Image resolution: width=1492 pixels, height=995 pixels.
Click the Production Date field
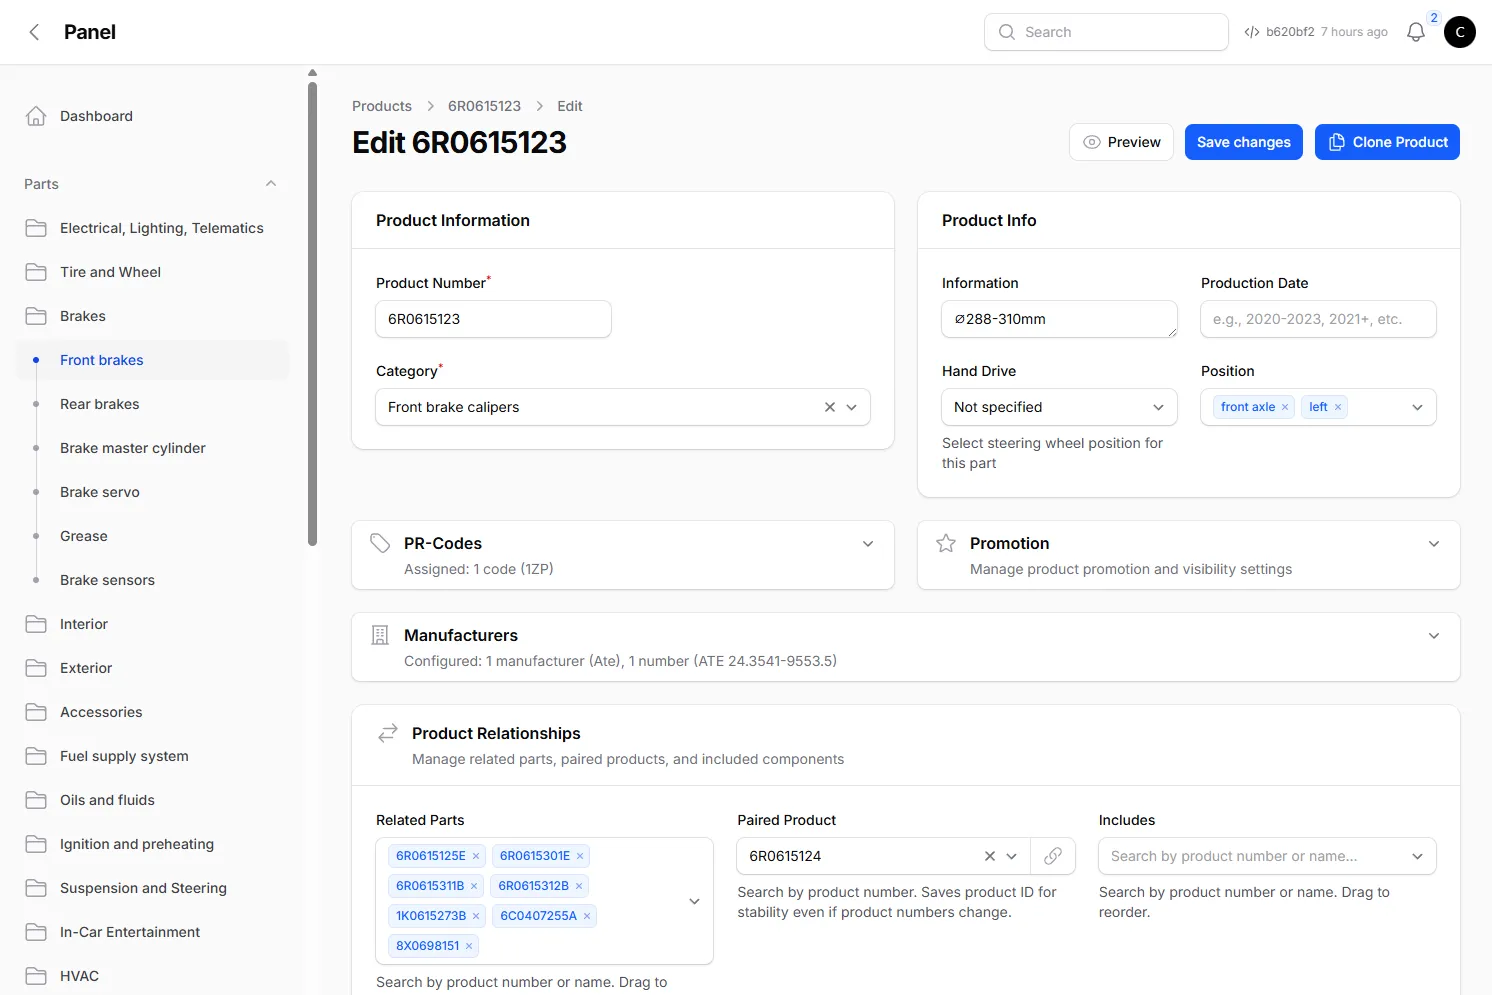(1318, 319)
